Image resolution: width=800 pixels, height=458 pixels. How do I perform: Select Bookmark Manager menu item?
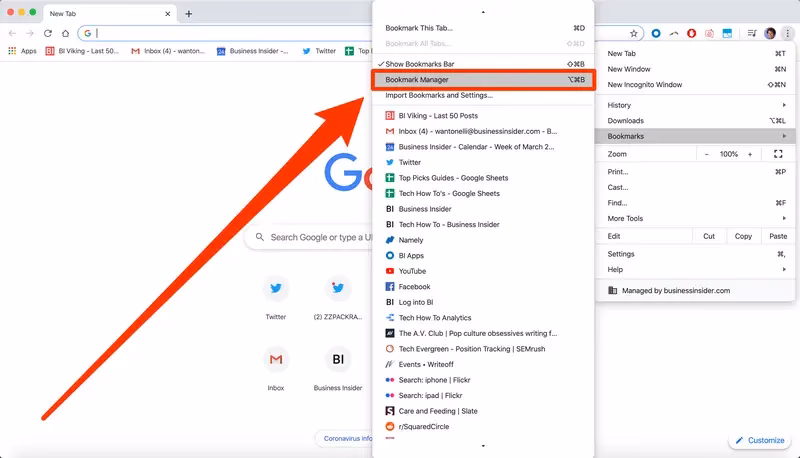click(483, 80)
